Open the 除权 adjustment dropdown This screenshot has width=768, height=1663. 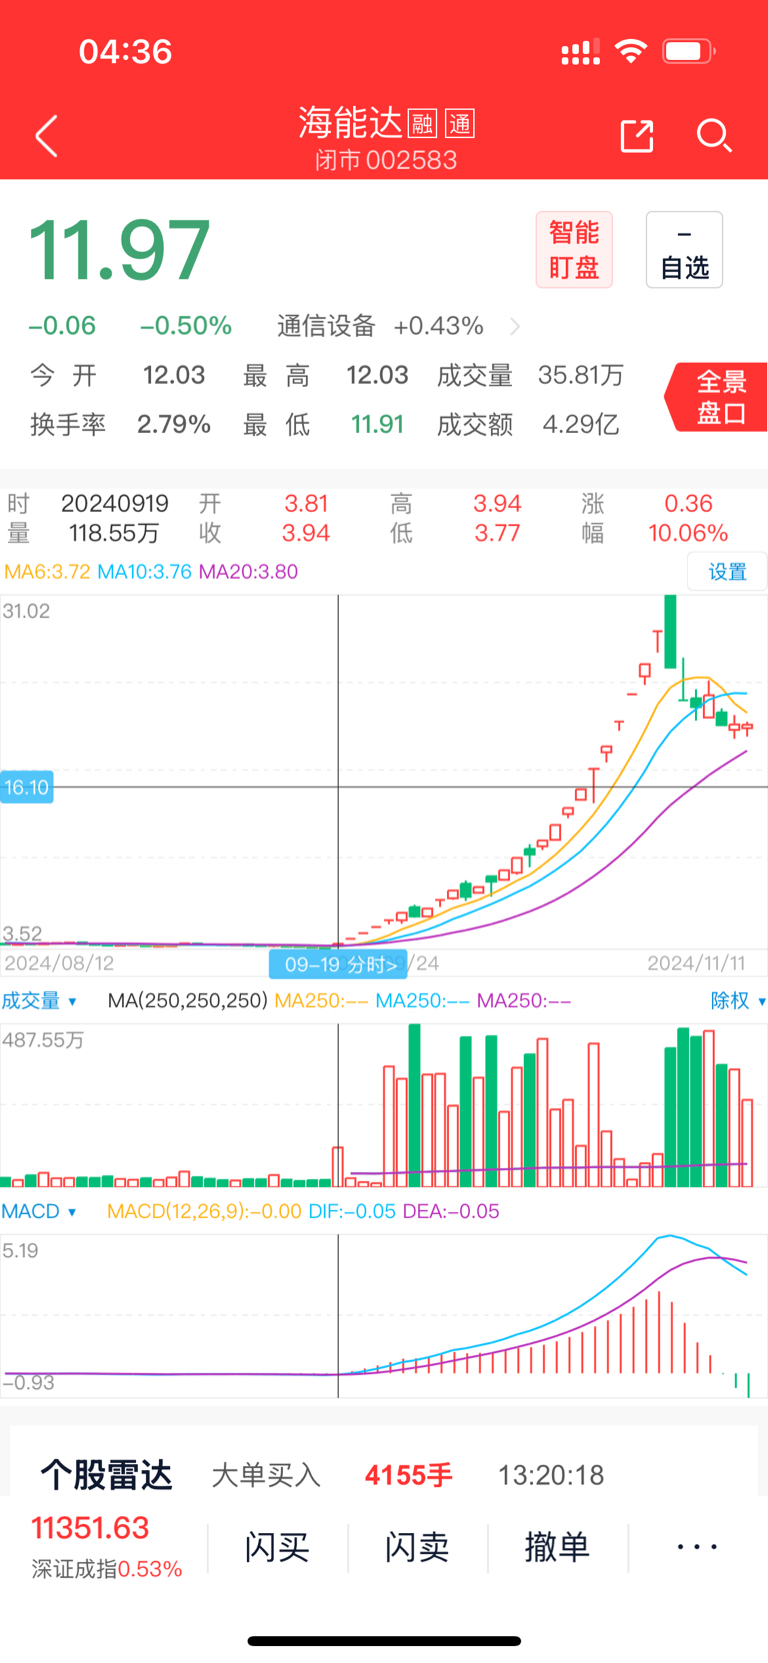coord(738,1001)
